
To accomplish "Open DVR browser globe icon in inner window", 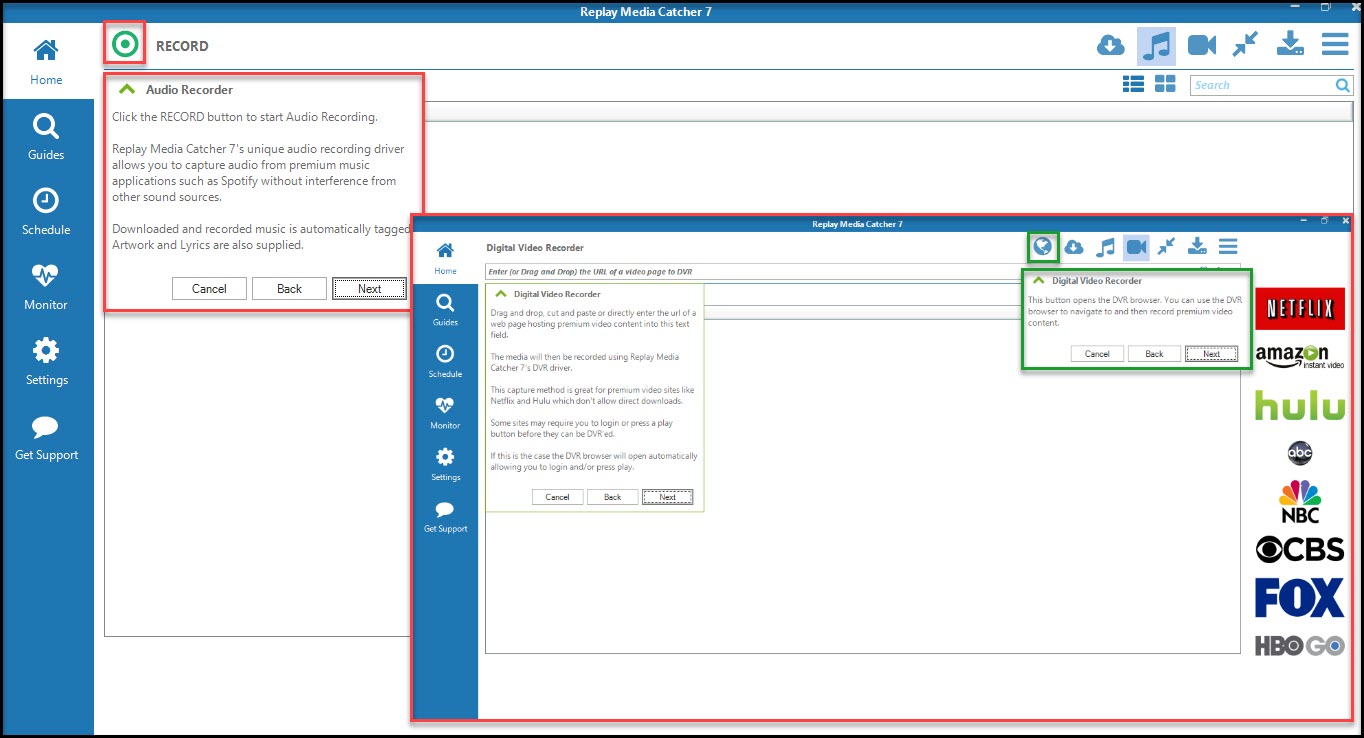I will point(1043,246).
